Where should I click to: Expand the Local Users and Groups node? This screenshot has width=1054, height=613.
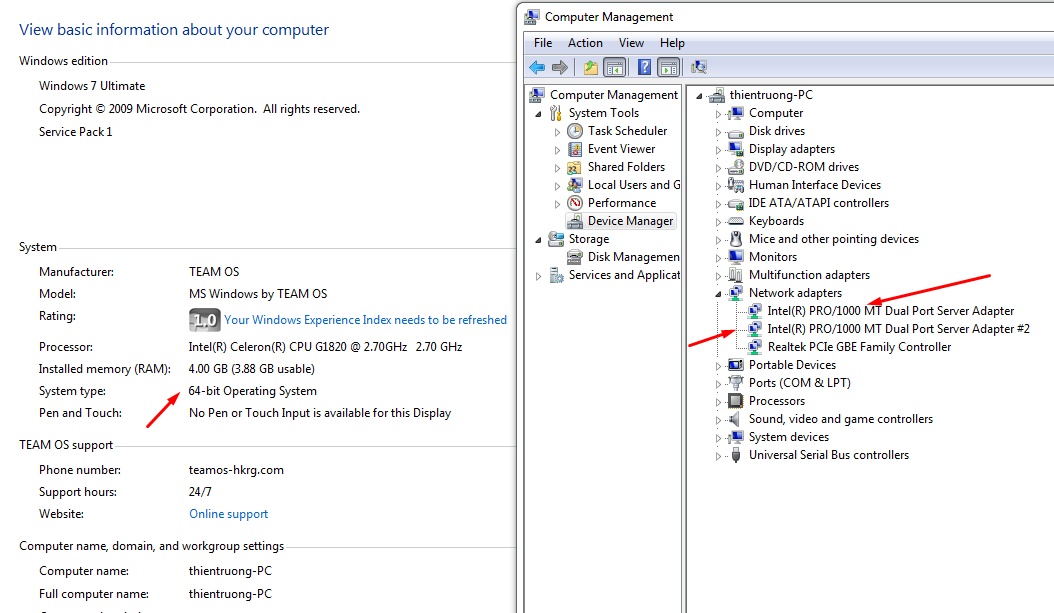pos(557,186)
